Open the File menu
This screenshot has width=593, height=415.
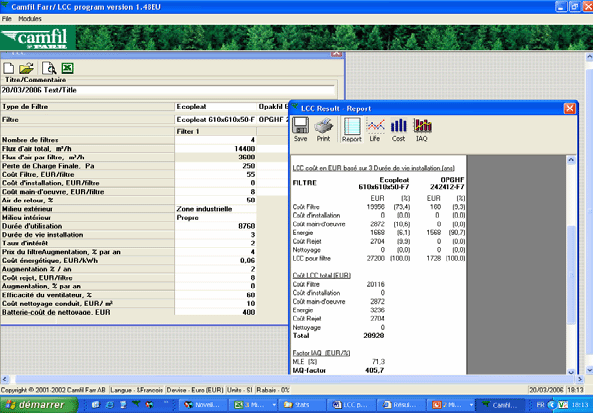(6, 19)
